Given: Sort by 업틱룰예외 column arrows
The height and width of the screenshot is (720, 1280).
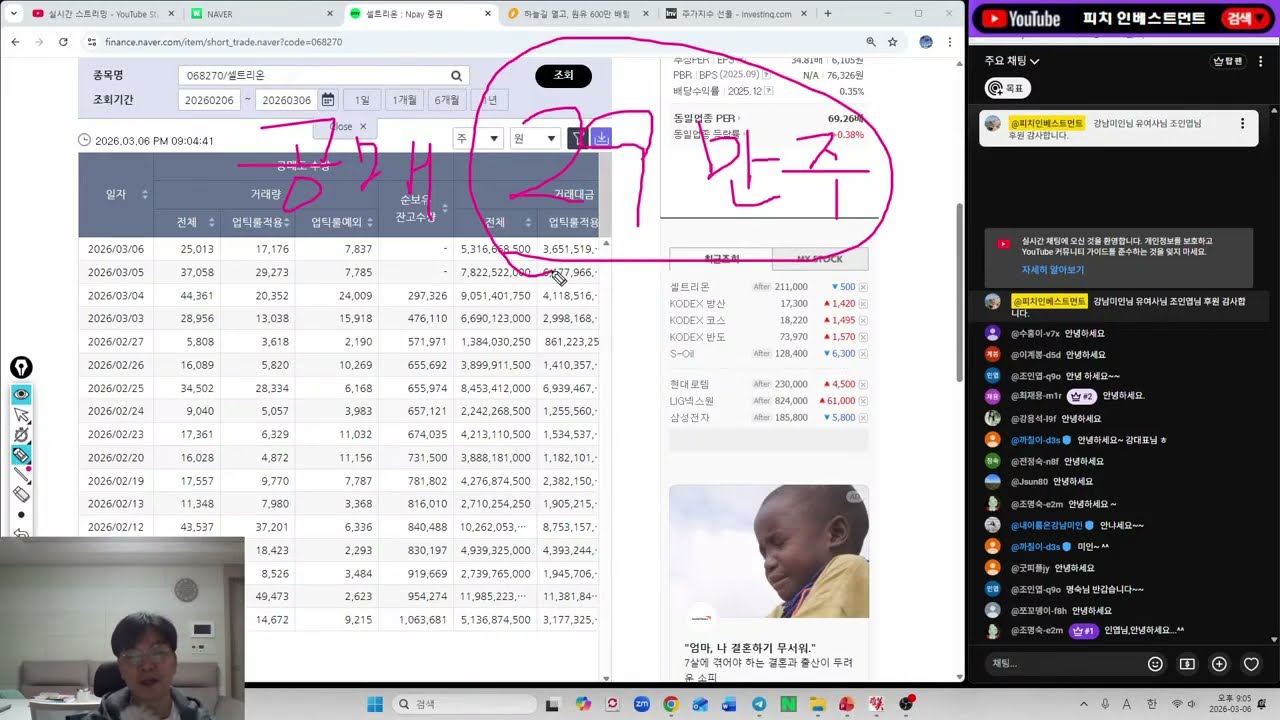Looking at the screenshot, I should (x=369, y=222).
